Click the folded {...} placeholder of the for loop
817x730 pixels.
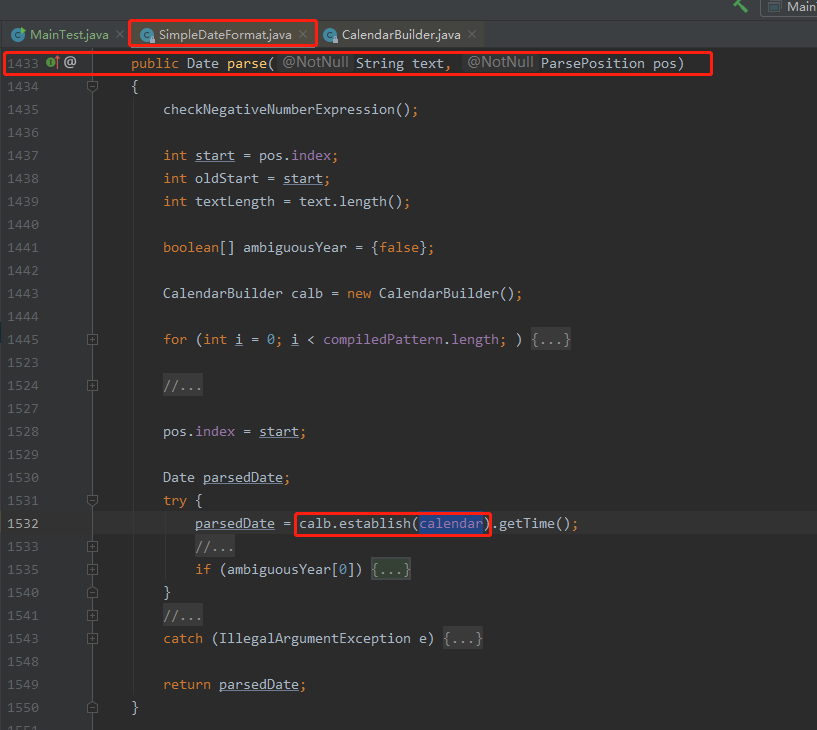click(551, 340)
